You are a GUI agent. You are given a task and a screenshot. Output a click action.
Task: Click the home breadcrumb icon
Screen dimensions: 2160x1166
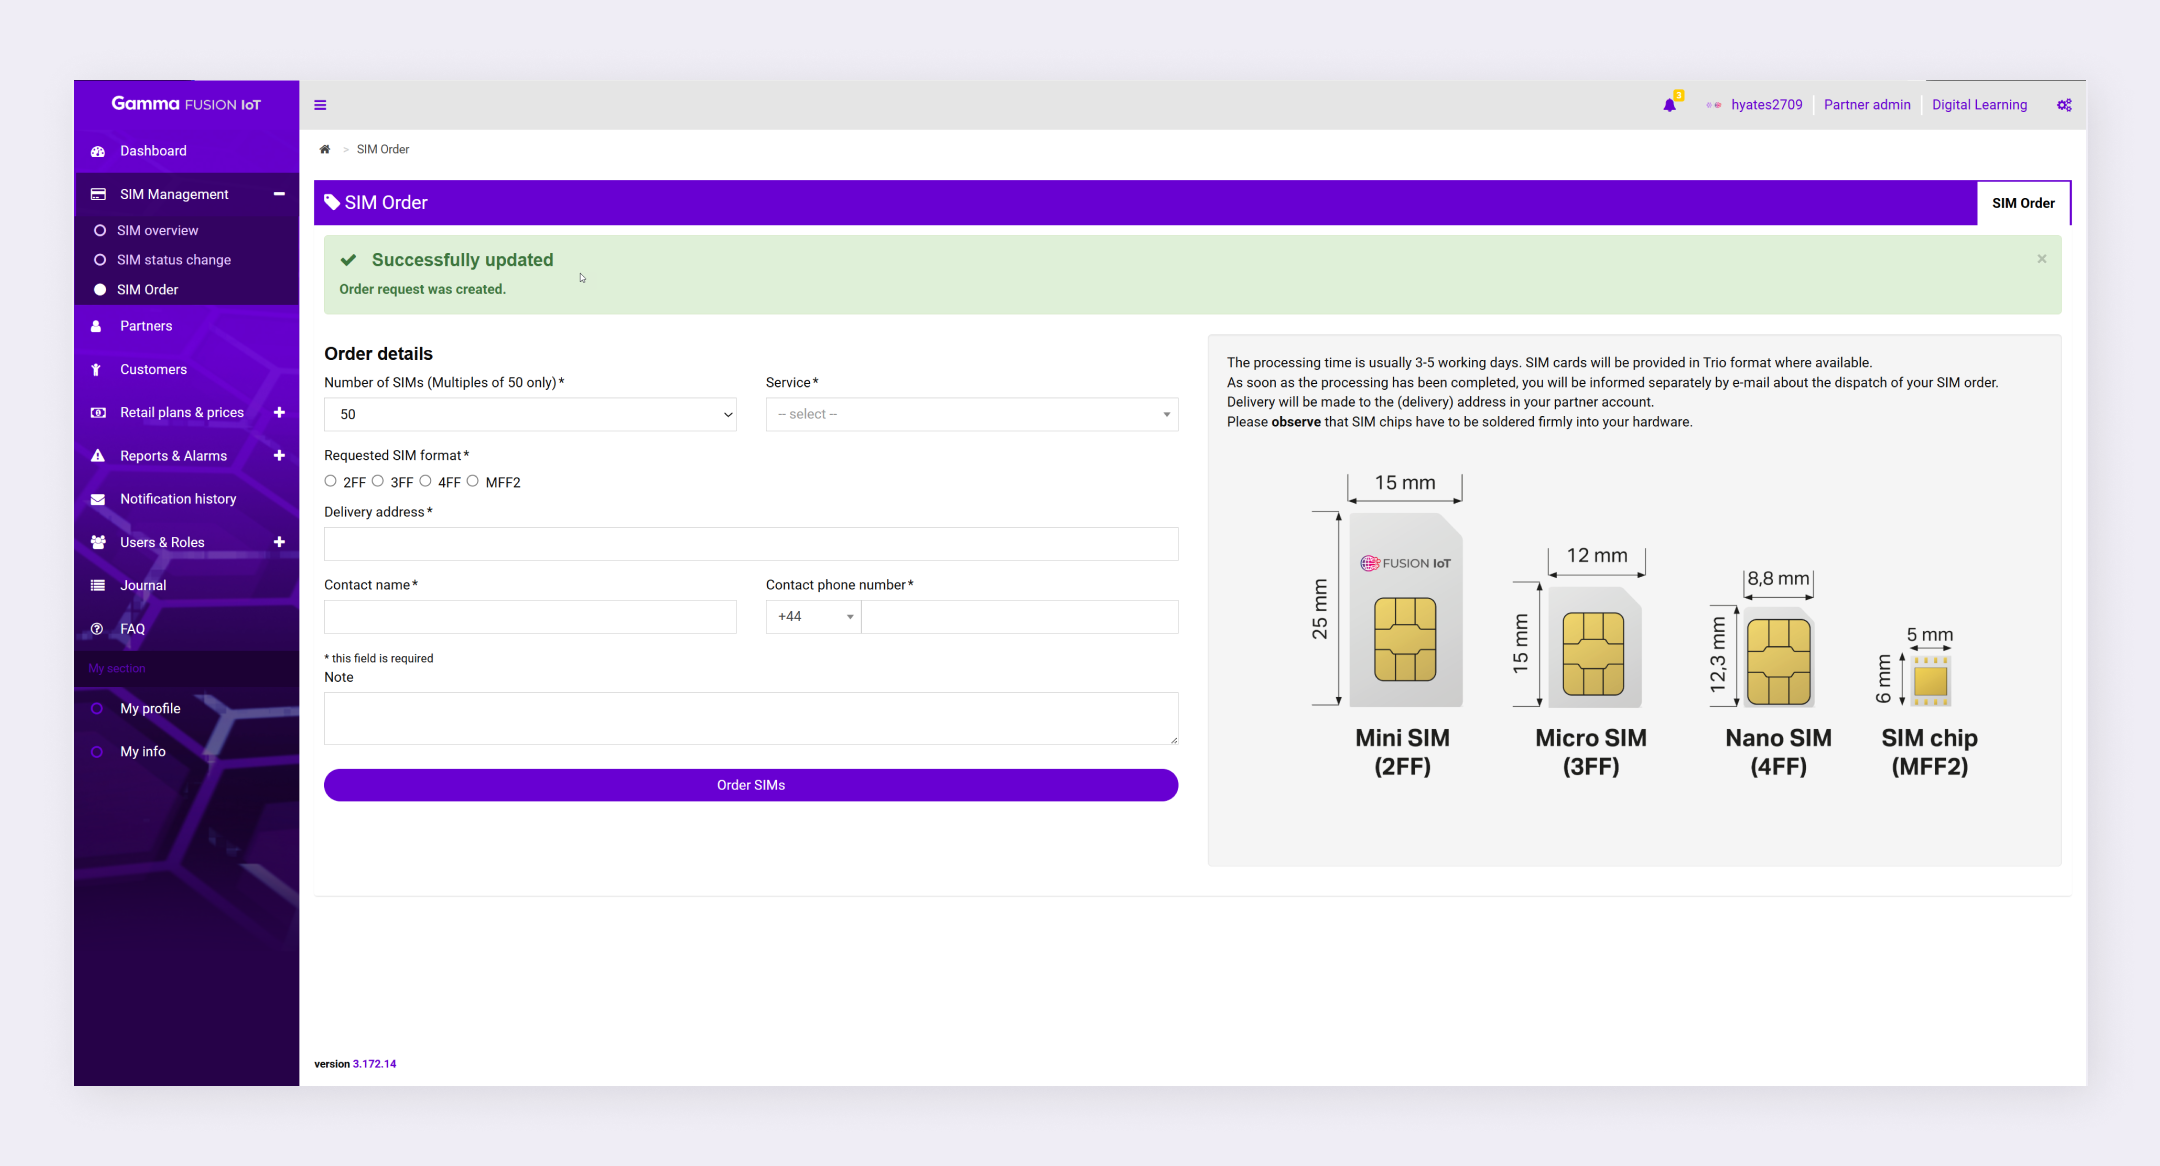325,149
